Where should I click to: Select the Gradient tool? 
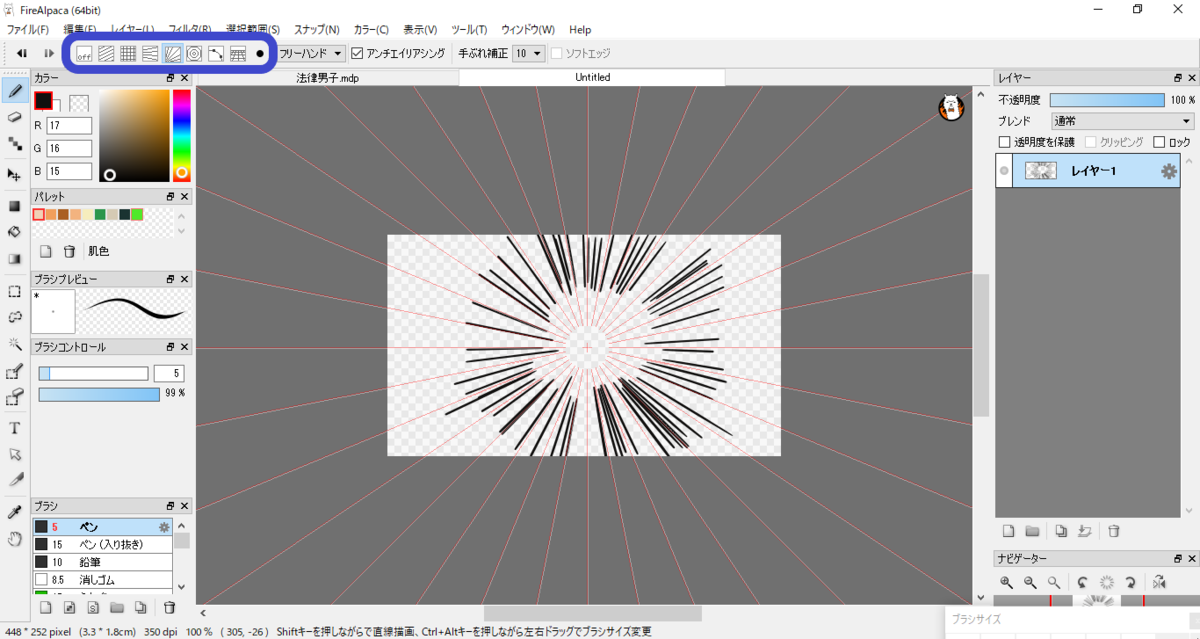[x=15, y=259]
